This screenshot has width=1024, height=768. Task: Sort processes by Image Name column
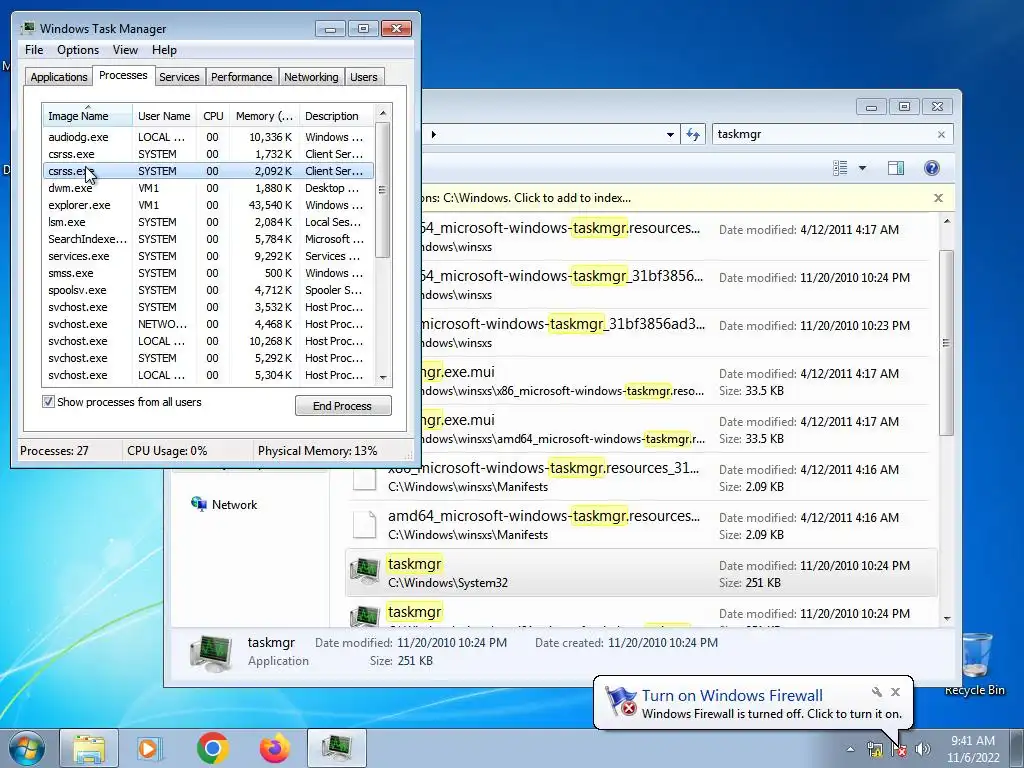pos(88,116)
